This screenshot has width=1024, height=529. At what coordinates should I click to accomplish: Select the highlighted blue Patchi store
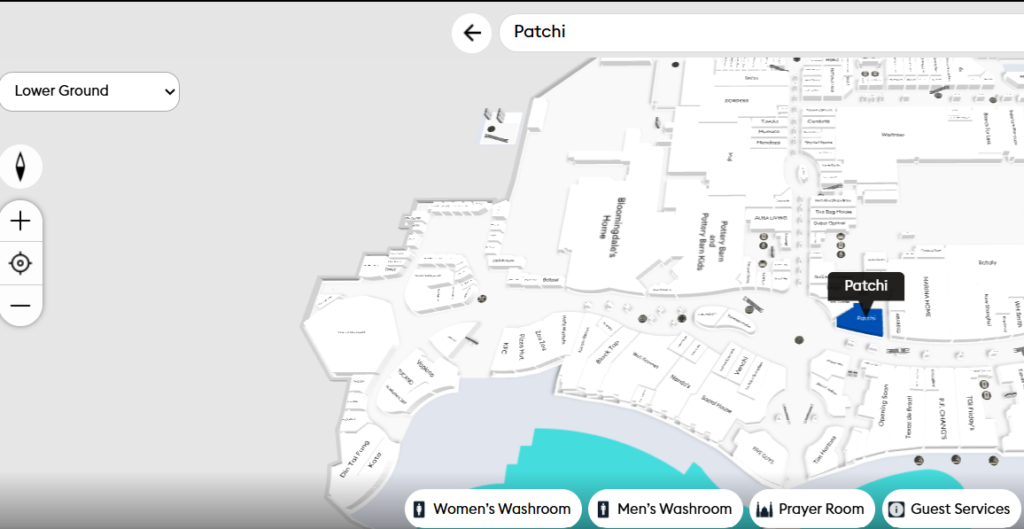coord(861,321)
